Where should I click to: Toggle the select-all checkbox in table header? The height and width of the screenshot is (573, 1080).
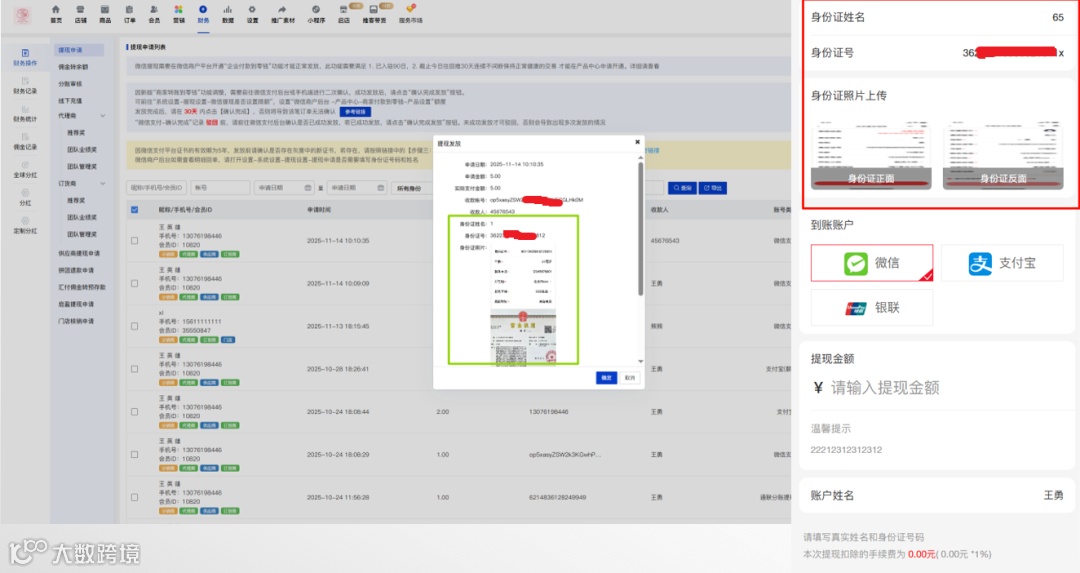tap(134, 210)
